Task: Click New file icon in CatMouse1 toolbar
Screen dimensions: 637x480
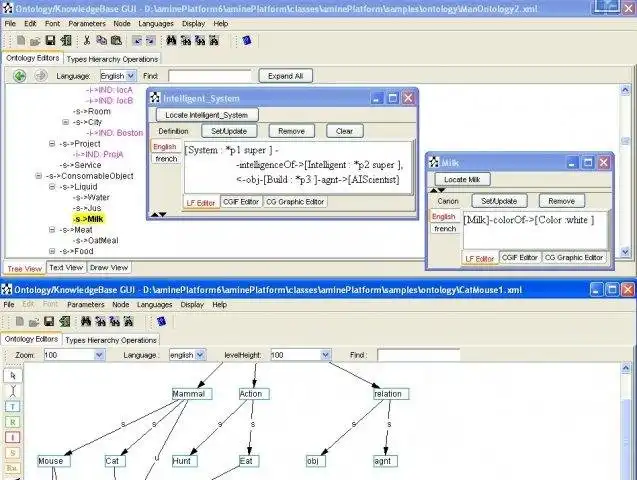Action: 20,322
